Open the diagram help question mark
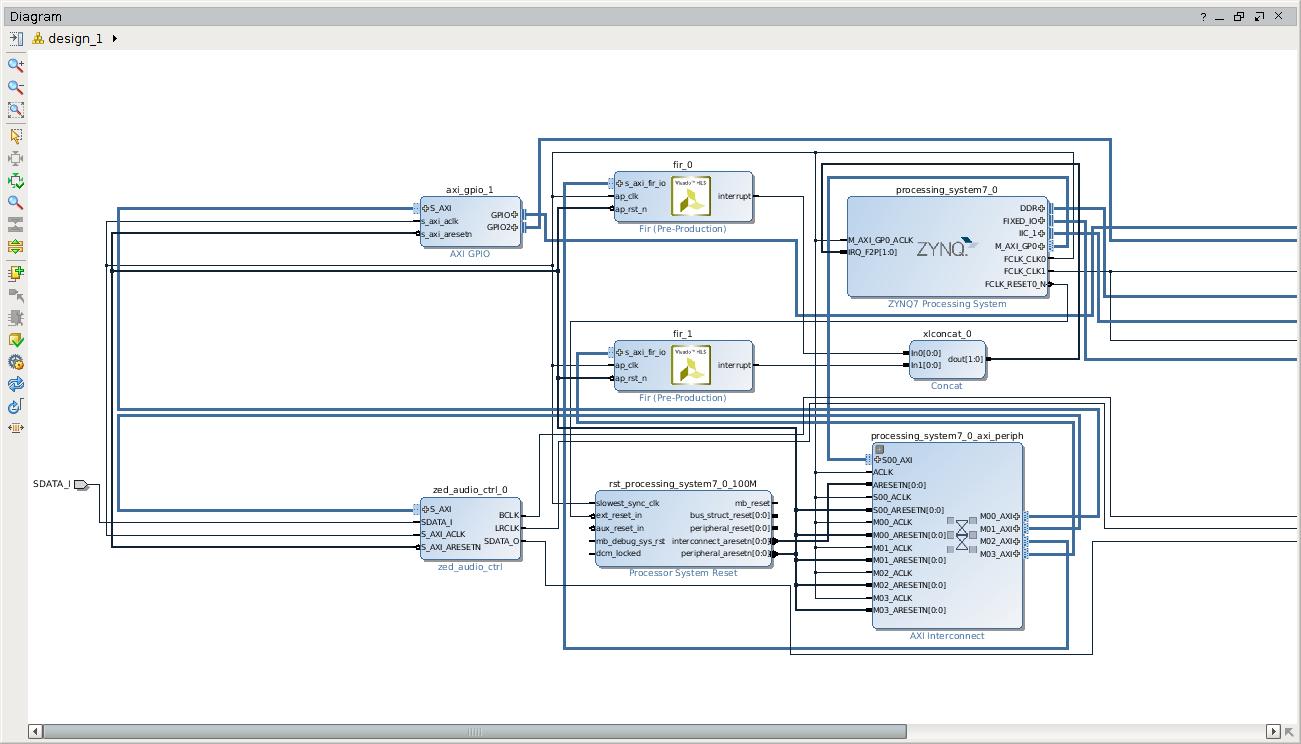This screenshot has width=1301, height=744. click(1203, 17)
